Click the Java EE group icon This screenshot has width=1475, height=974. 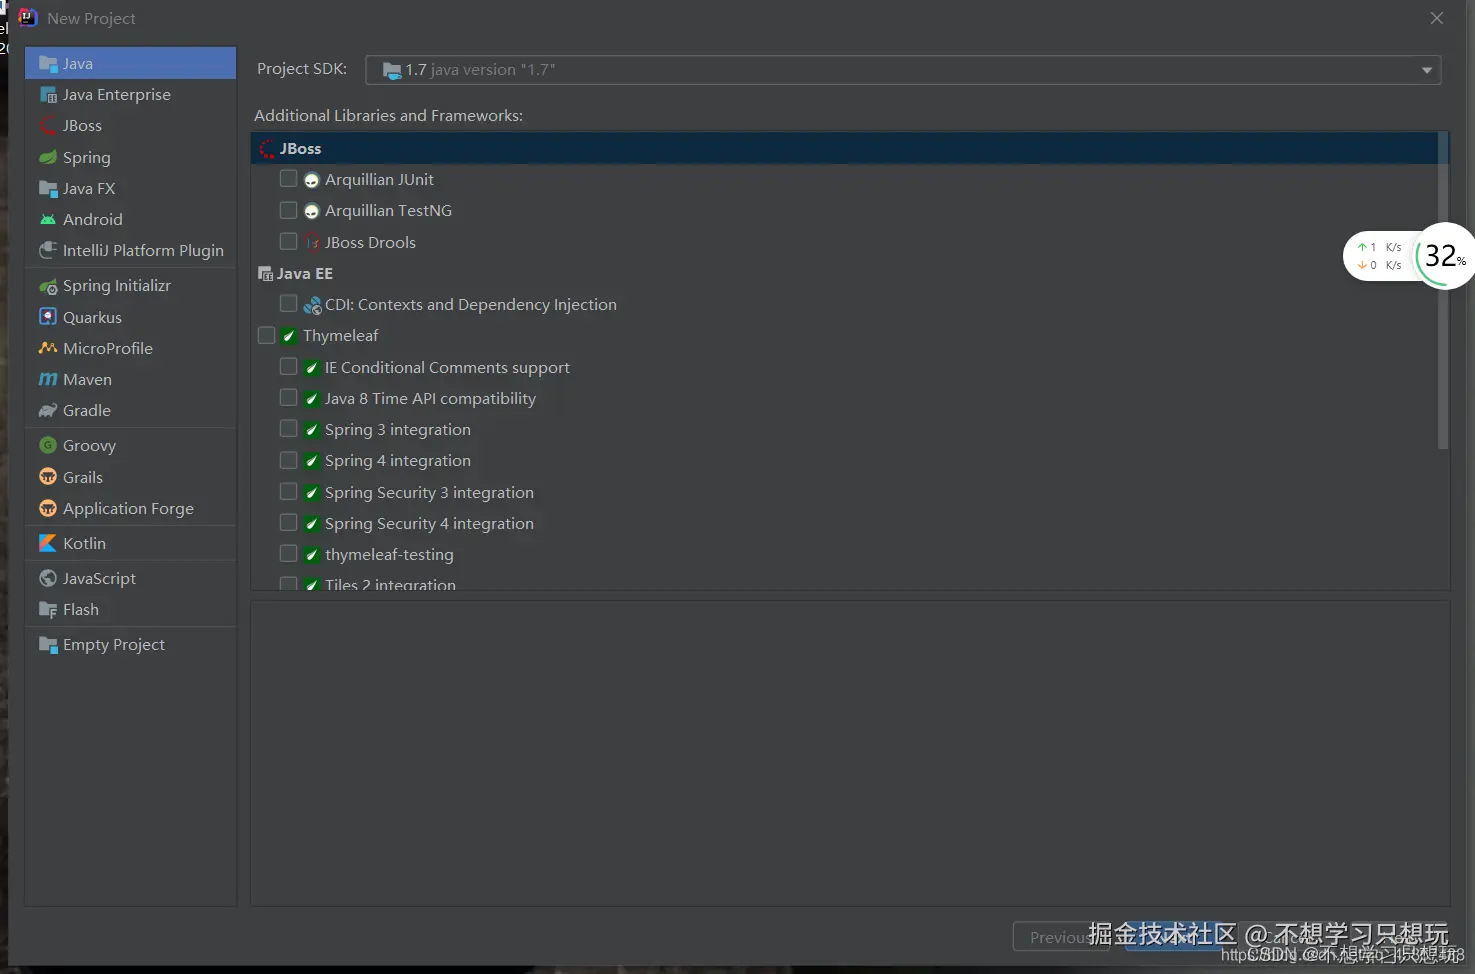266,274
